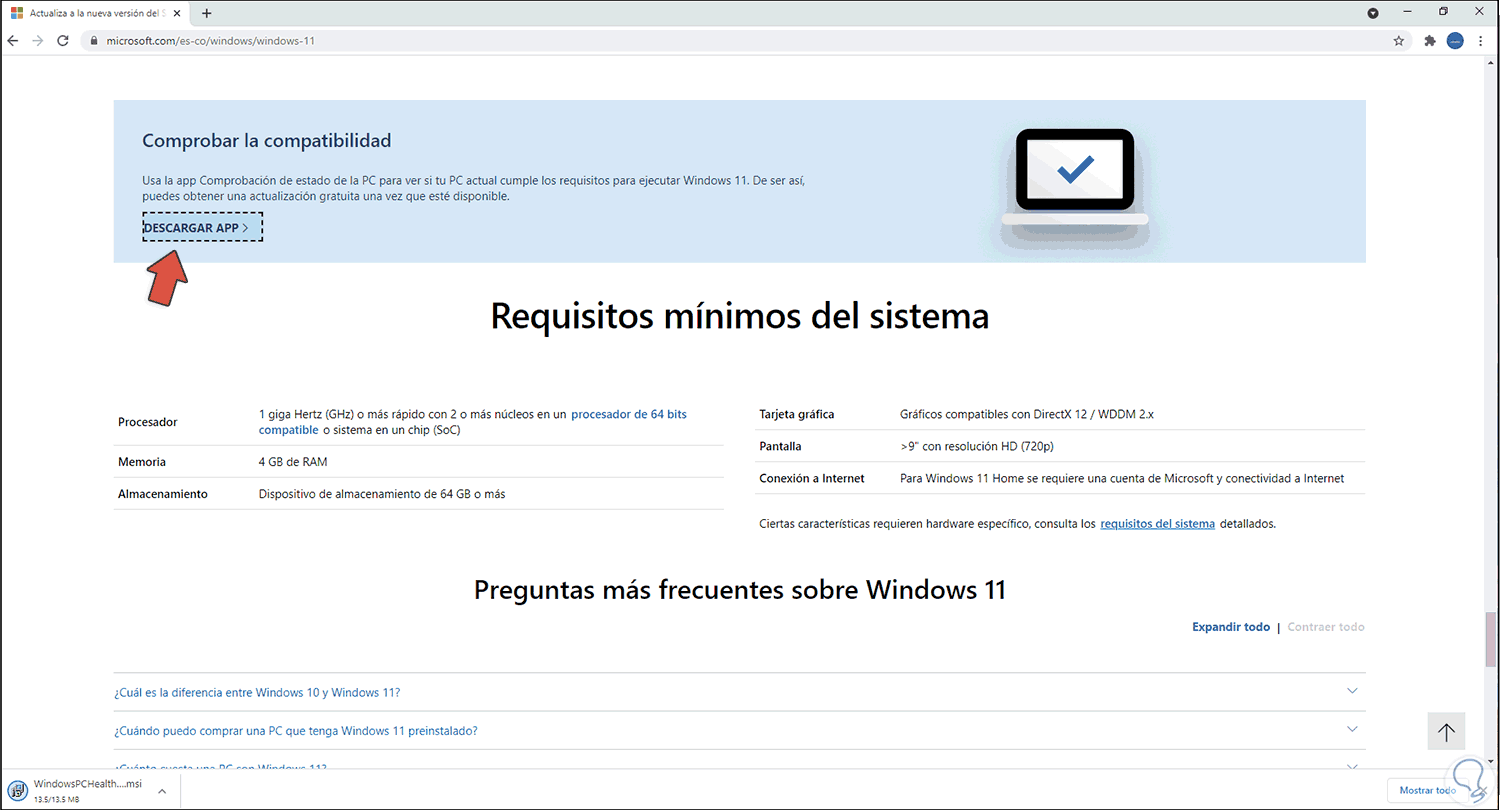
Task: Click the Pantalla row label
Action: (781, 446)
